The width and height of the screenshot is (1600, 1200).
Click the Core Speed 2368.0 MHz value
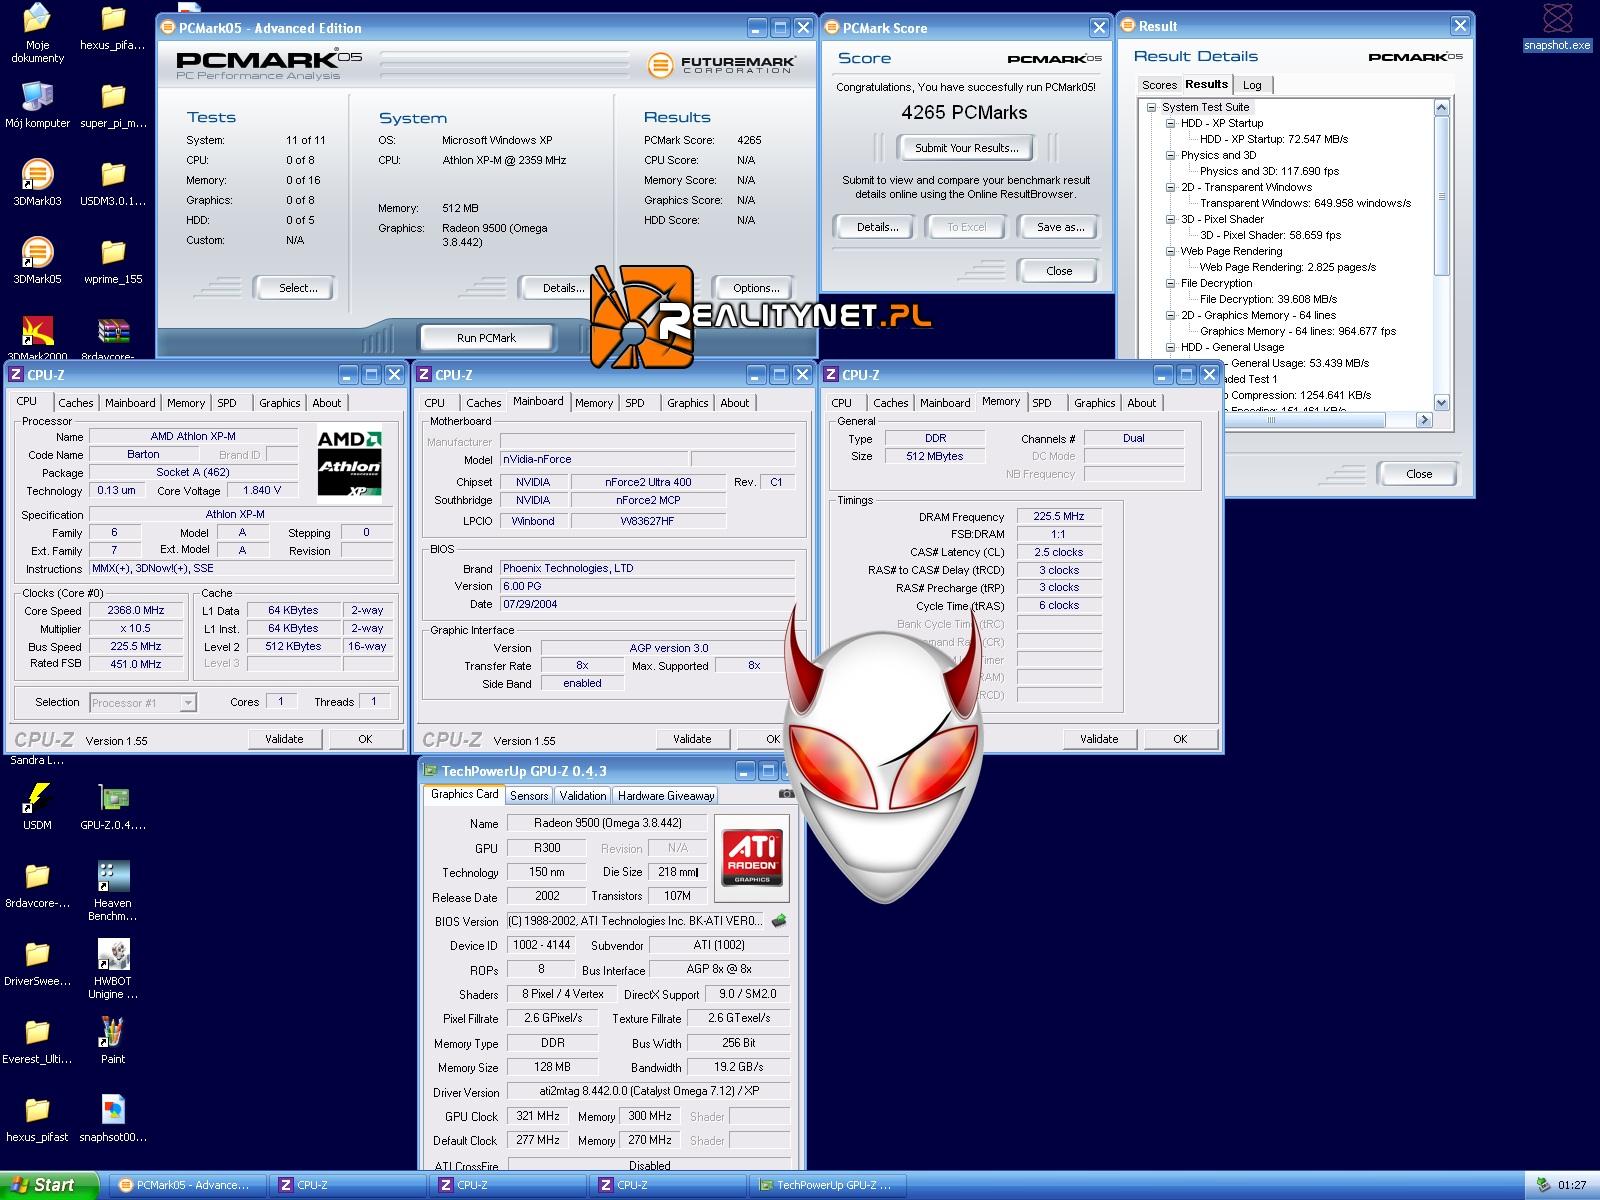[137, 610]
